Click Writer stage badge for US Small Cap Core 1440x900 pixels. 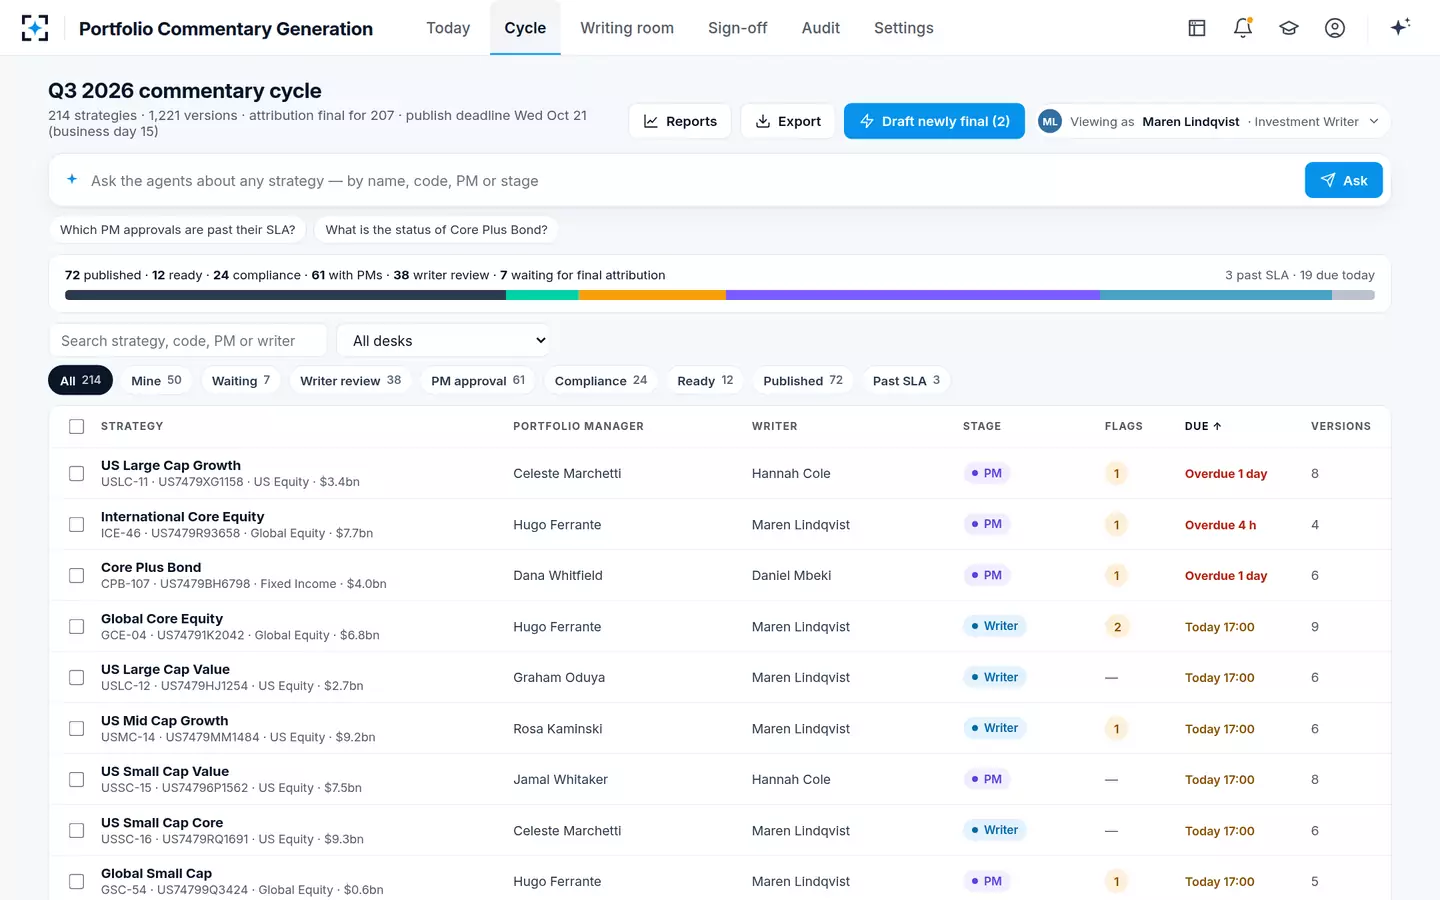pos(994,830)
